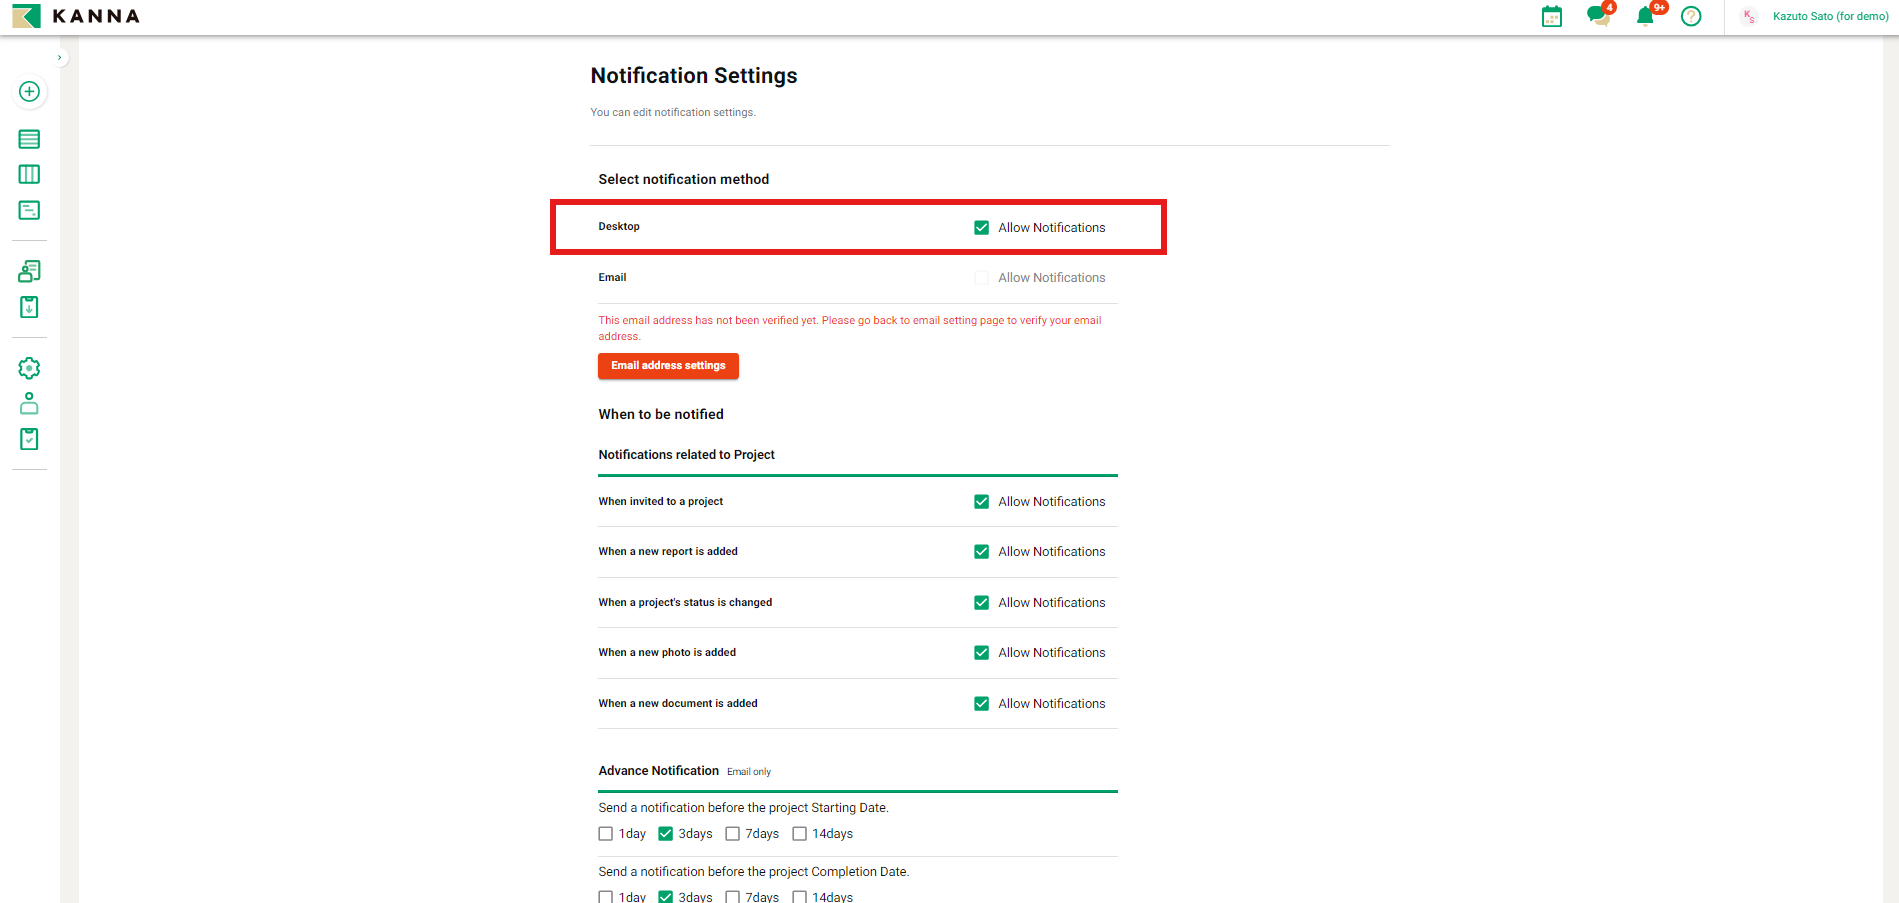1899x903 pixels.
Task: Open the user person icon in the sidebar
Action: (29, 404)
